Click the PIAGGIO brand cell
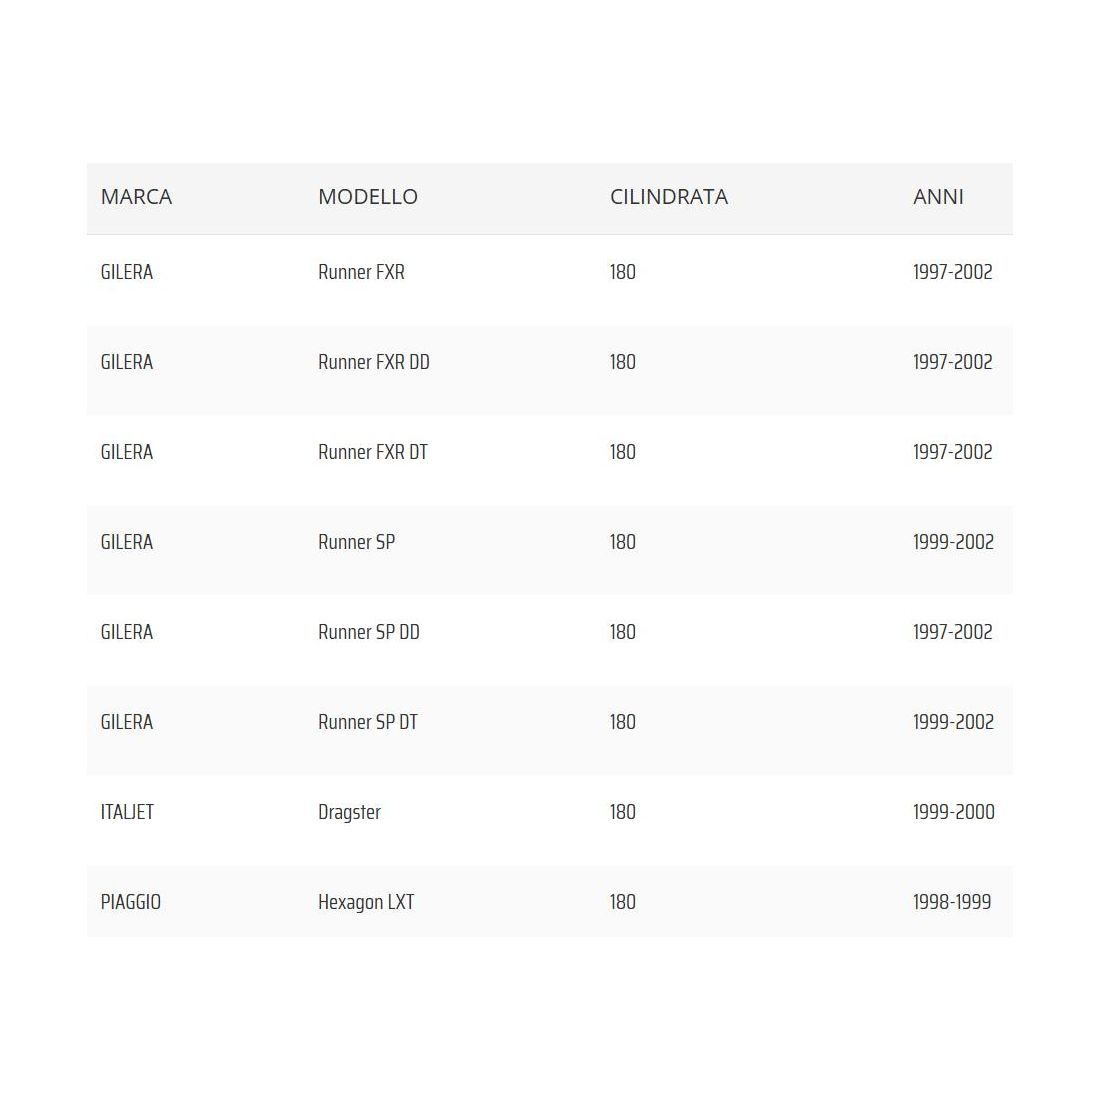Viewport: 1100px width, 1100px height. pos(130,902)
